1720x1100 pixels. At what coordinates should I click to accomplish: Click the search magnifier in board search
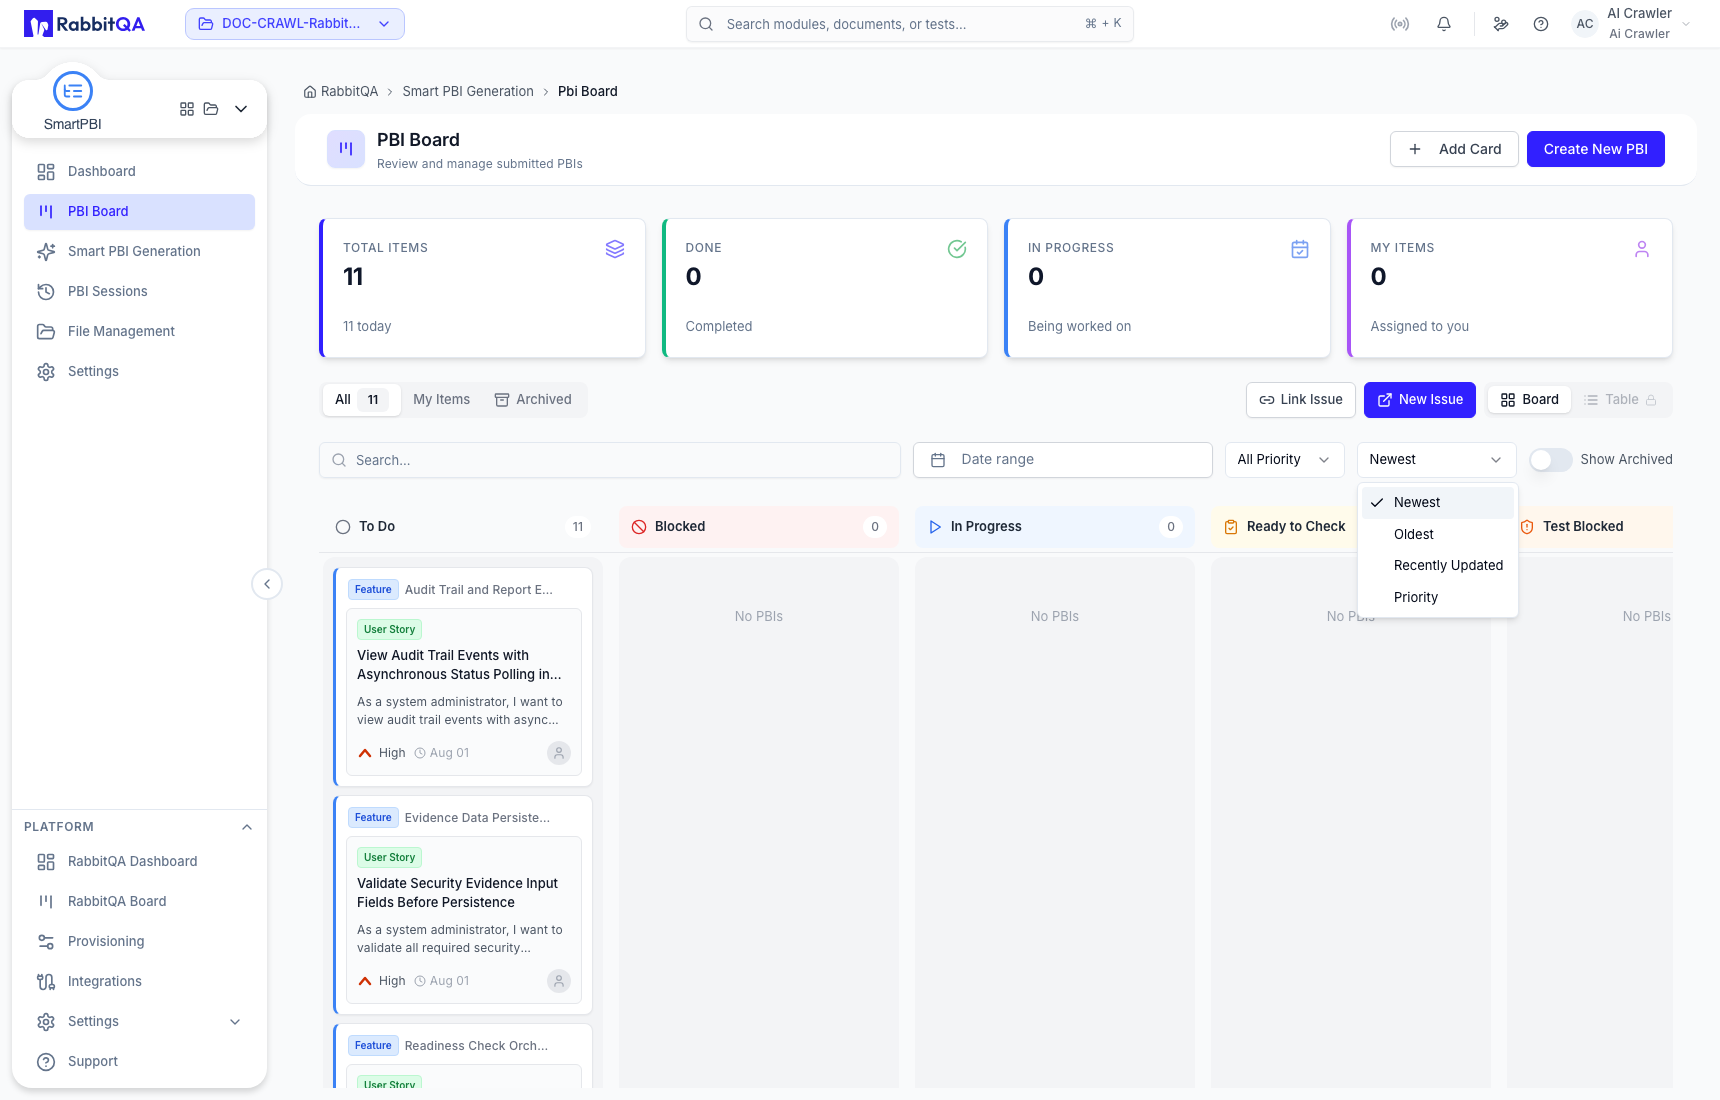(339, 460)
